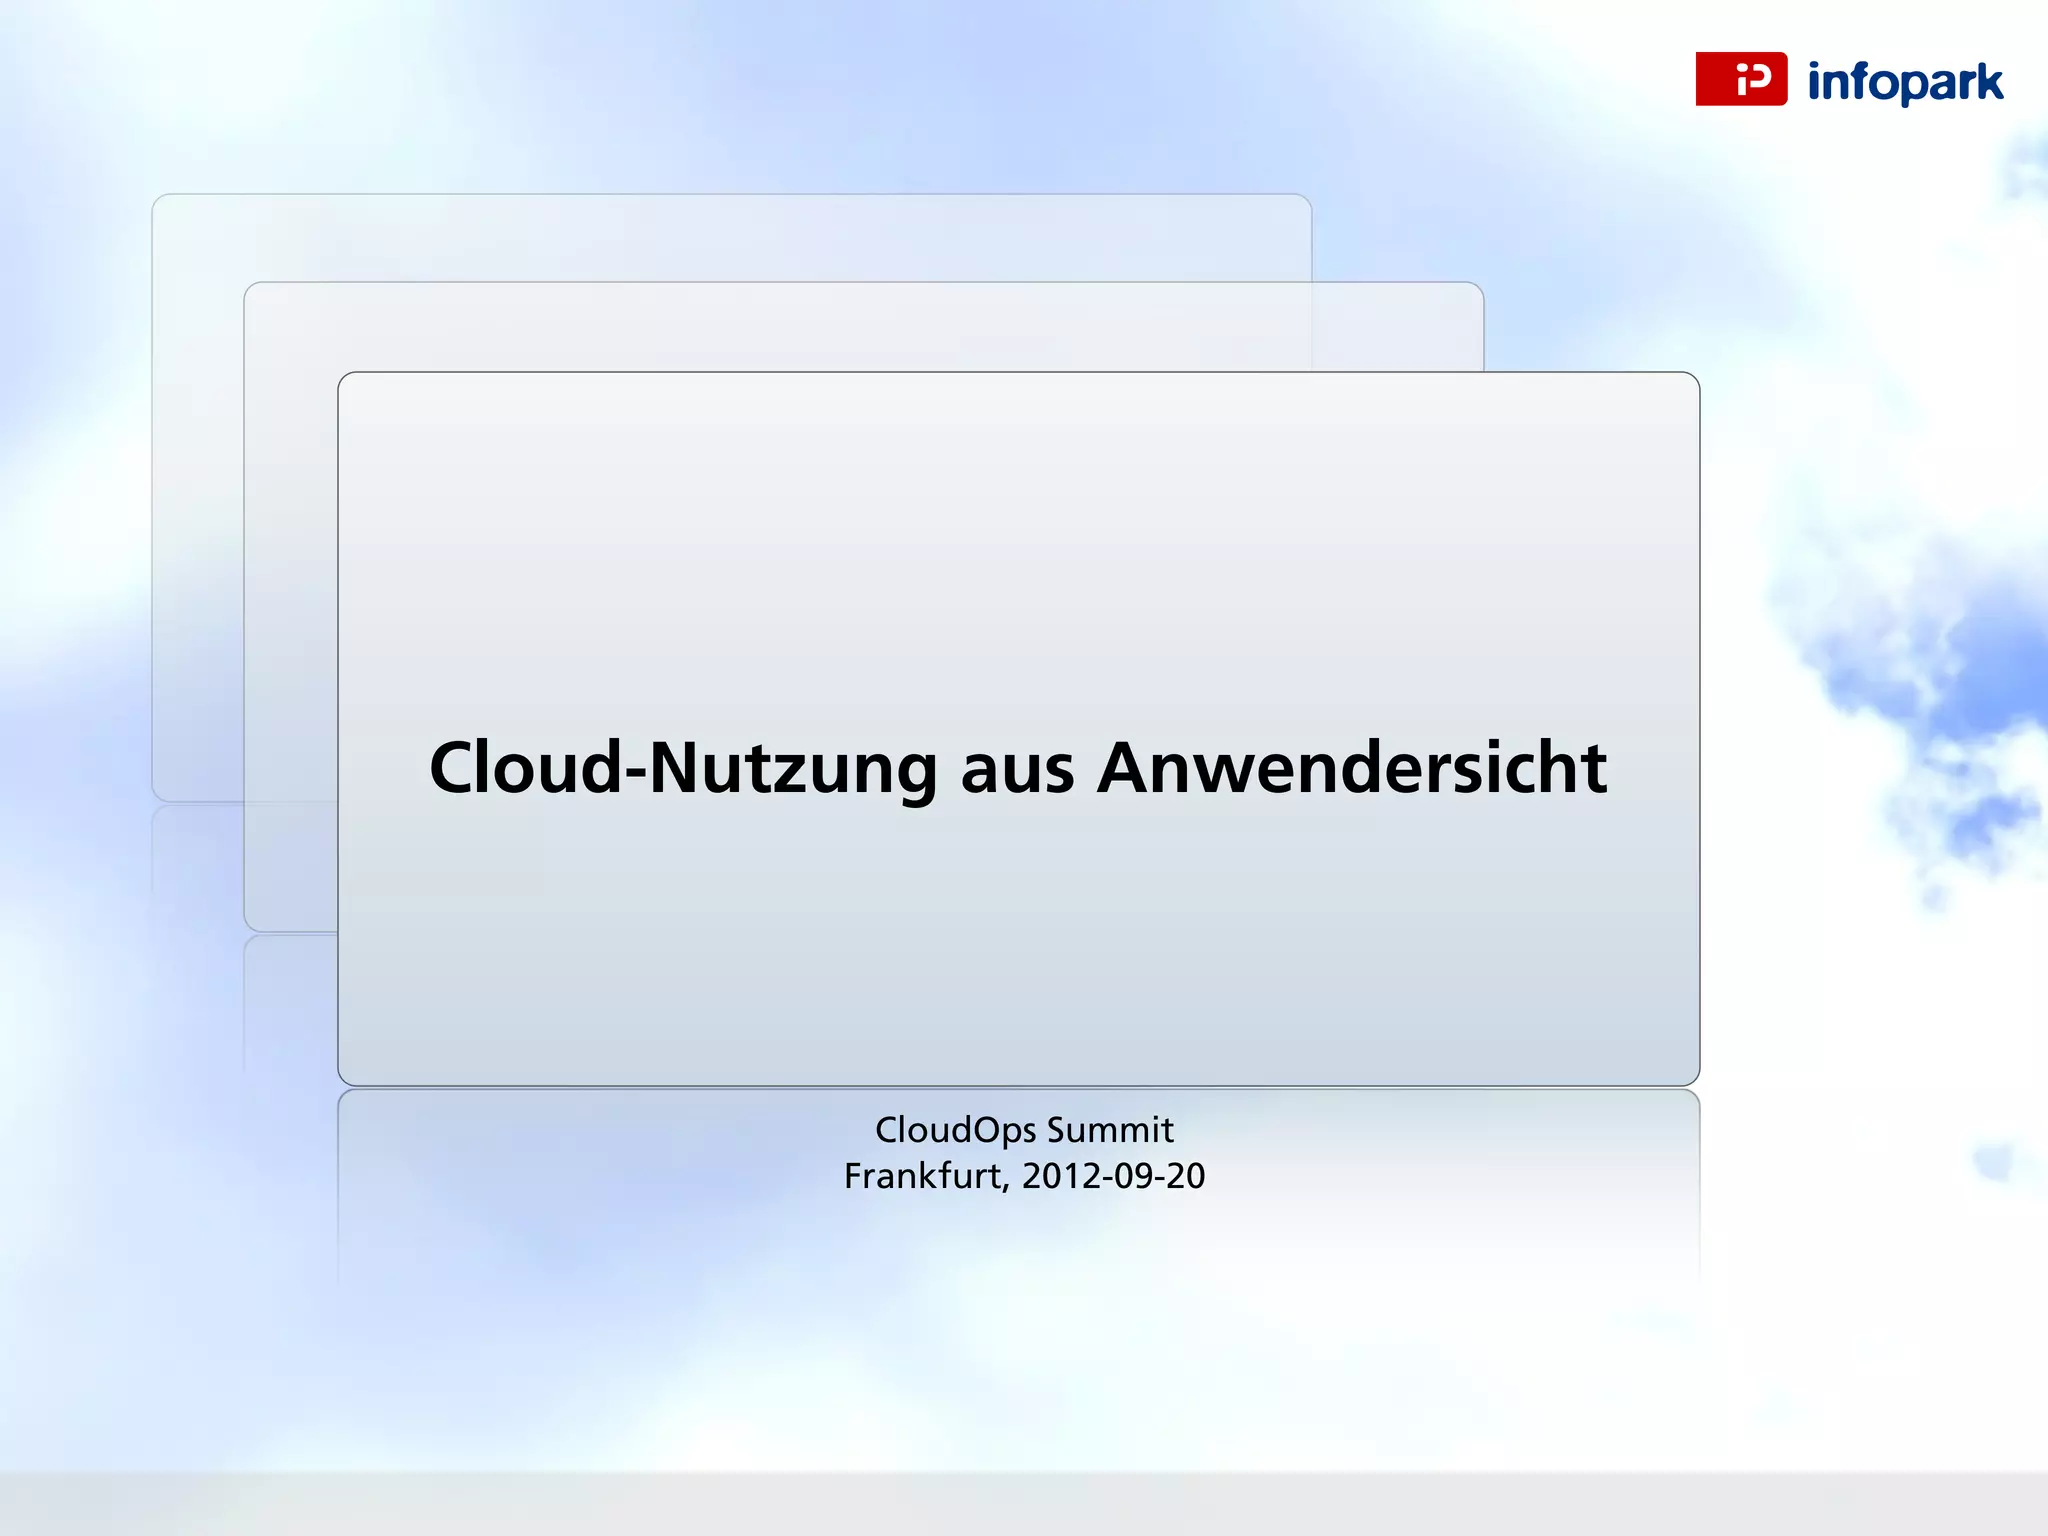The image size is (2048, 1536).
Task: Click the word 'Summit' in the subtitle
Action: [x=1110, y=1130]
